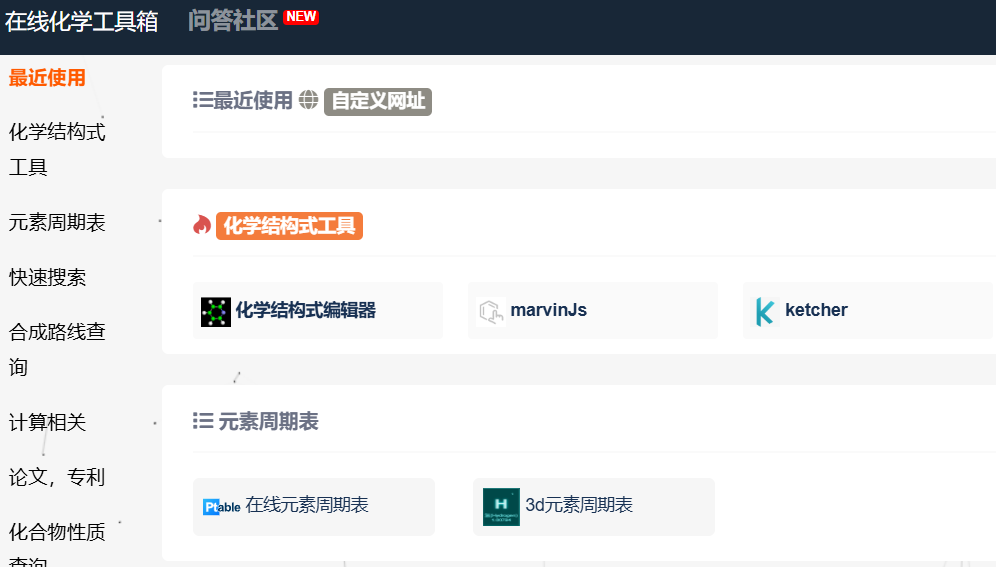Open the 化学结构式编辑器 link
Viewport: 996px width, 567px height.
pos(306,310)
